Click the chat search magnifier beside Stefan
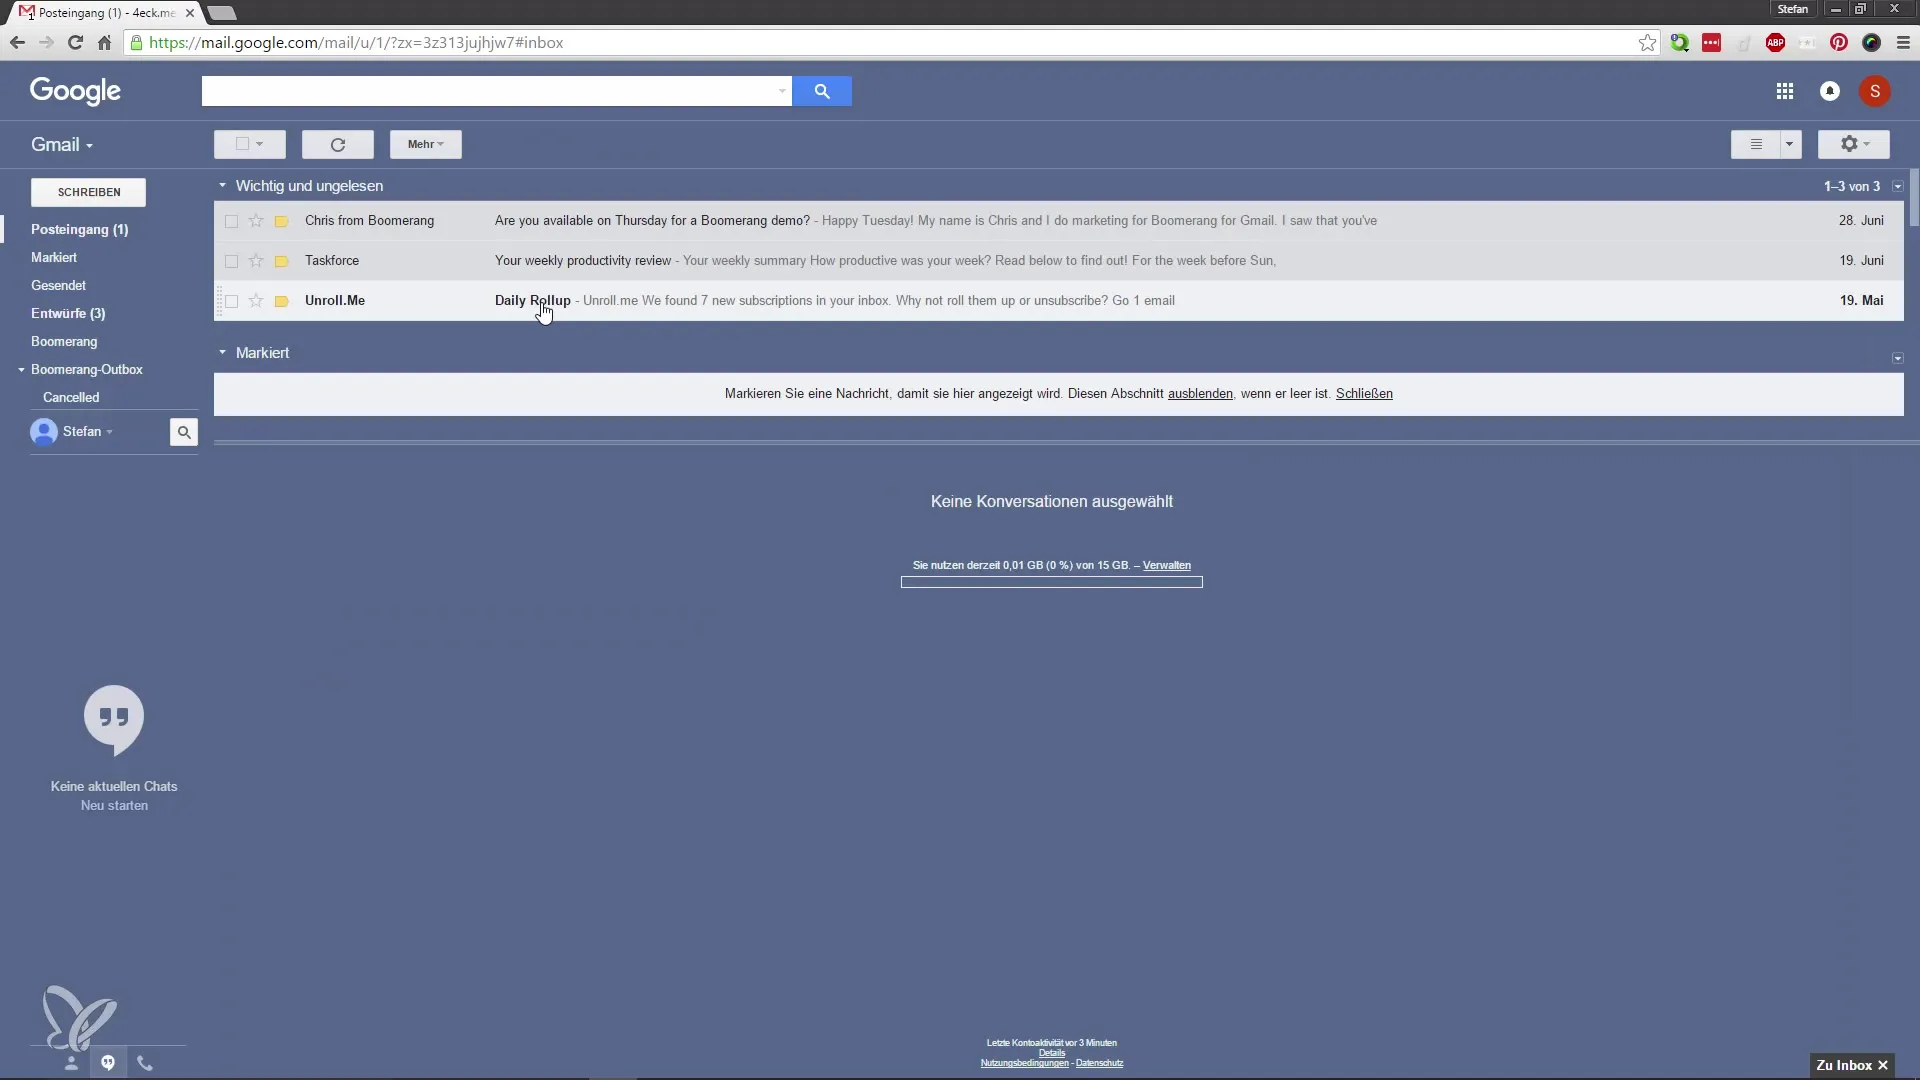Screen dimensions: 1920x1080 184,432
